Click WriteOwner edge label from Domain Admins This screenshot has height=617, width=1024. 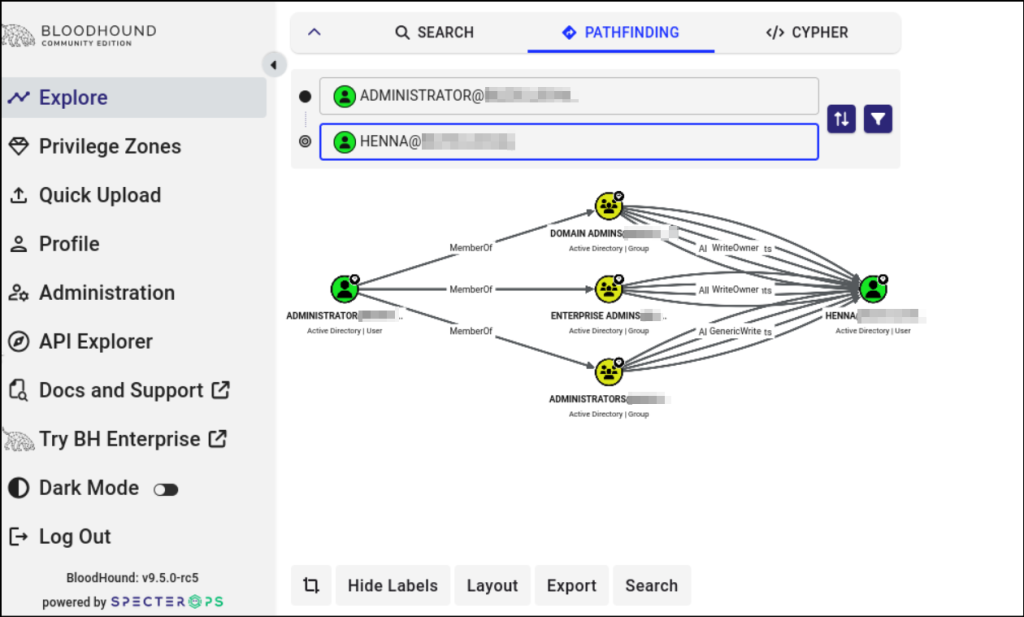(735, 248)
